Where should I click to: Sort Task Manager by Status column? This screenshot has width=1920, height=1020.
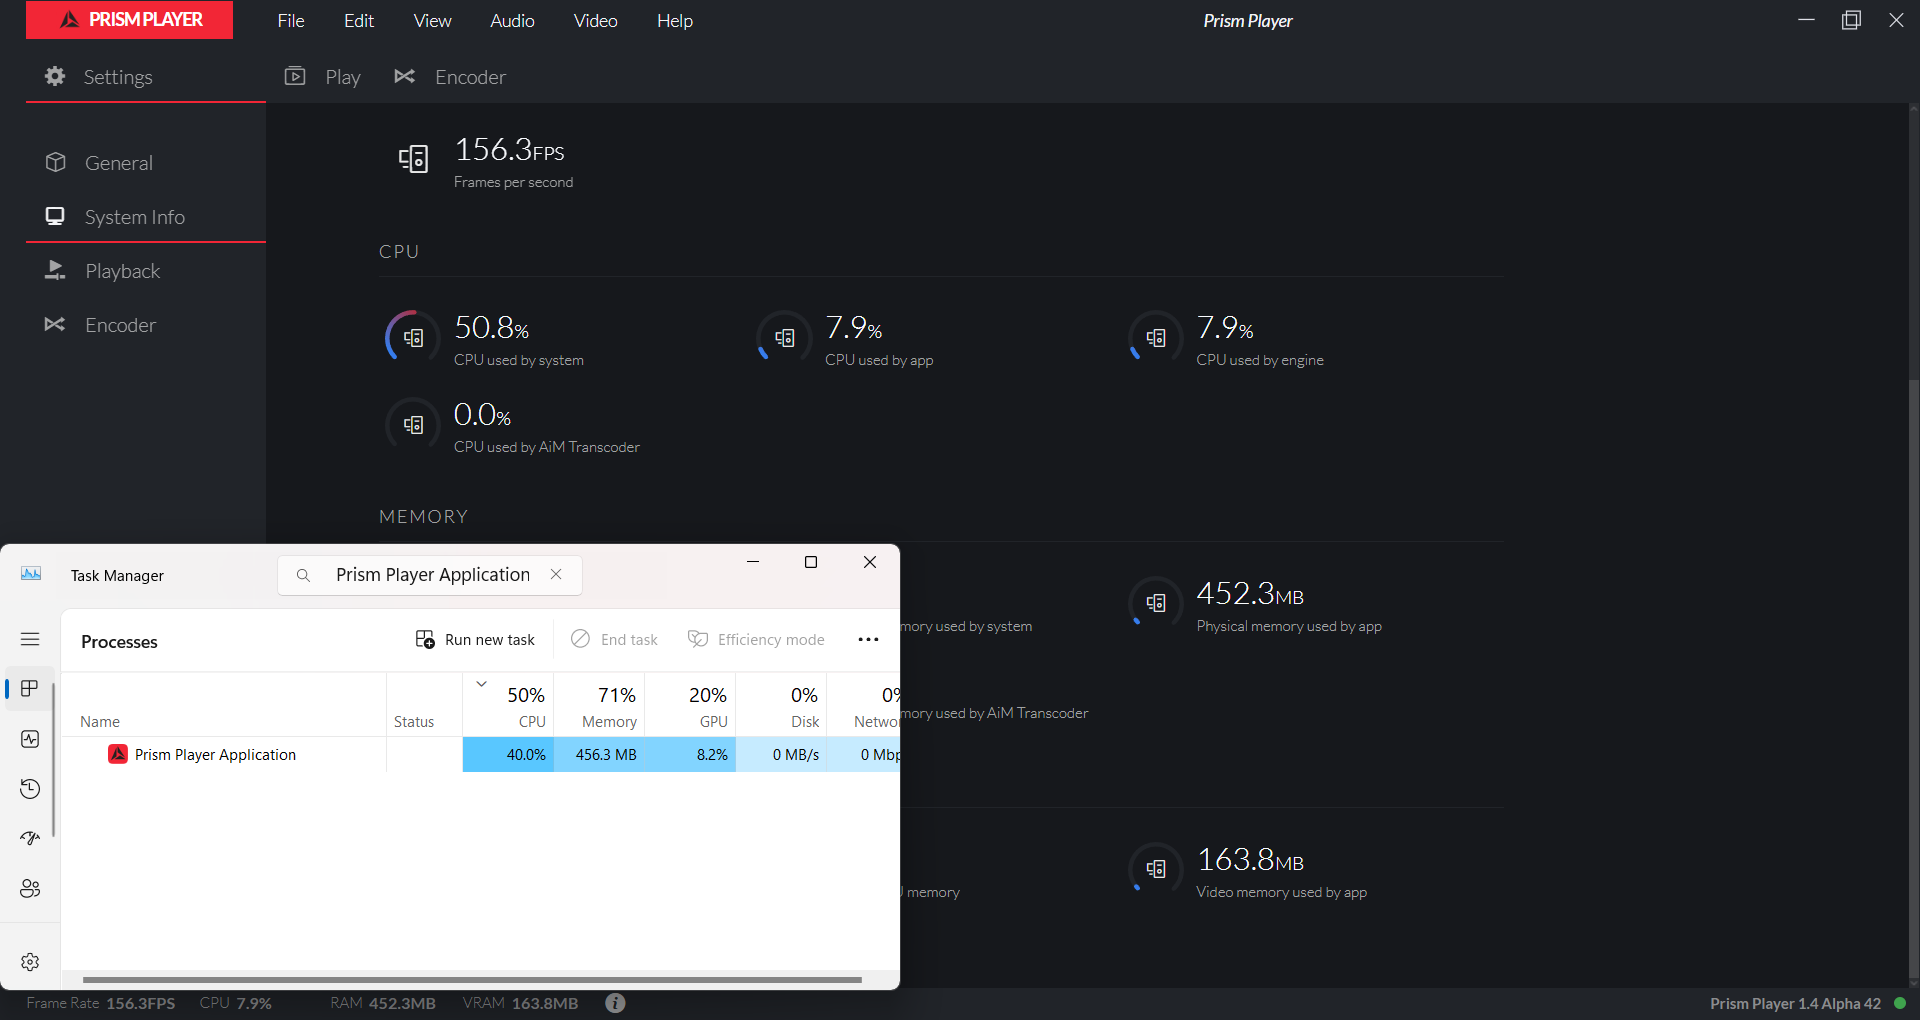coord(424,705)
